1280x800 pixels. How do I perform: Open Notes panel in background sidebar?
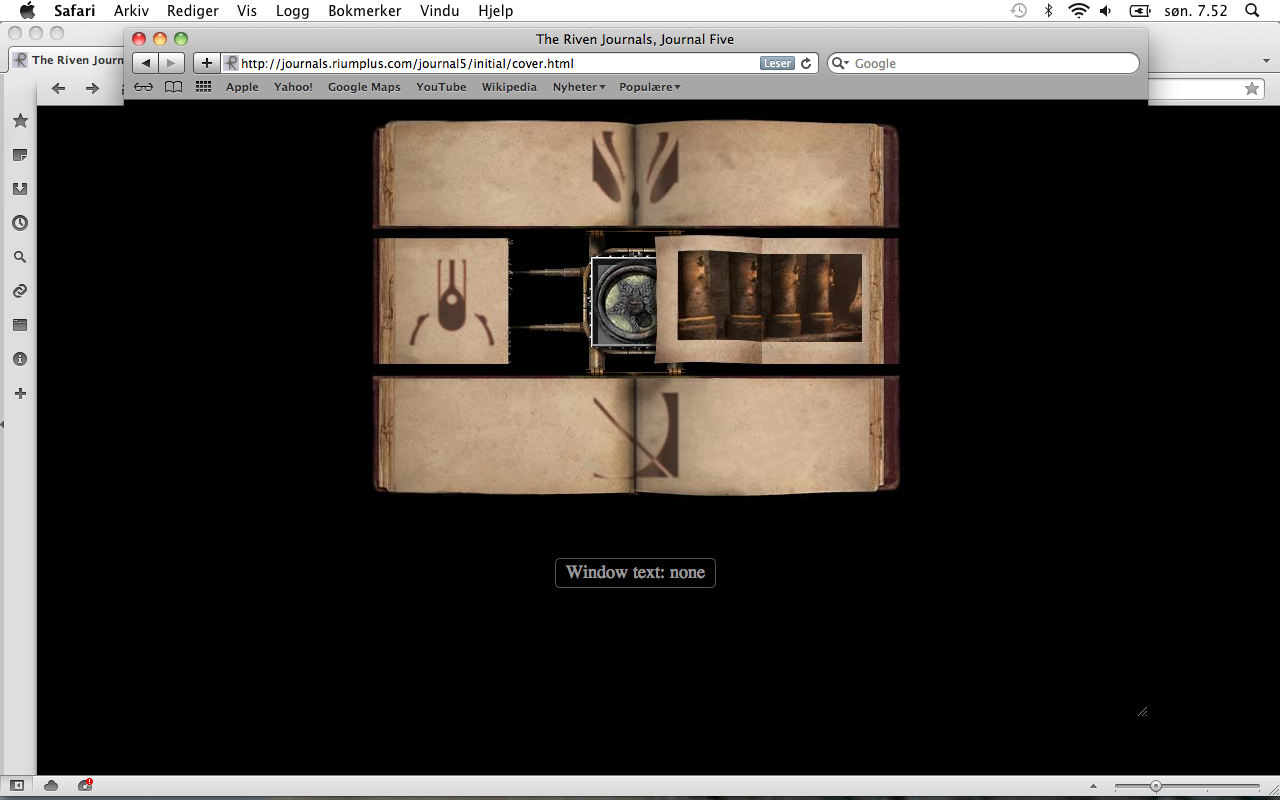[20, 155]
